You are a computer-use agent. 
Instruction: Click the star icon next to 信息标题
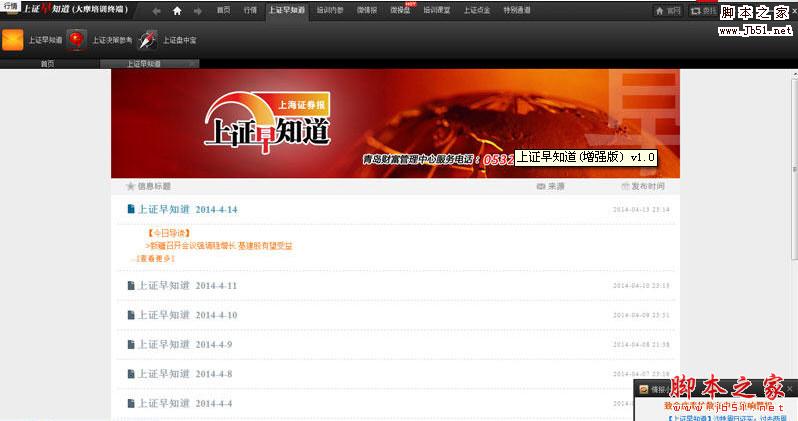click(x=130, y=186)
